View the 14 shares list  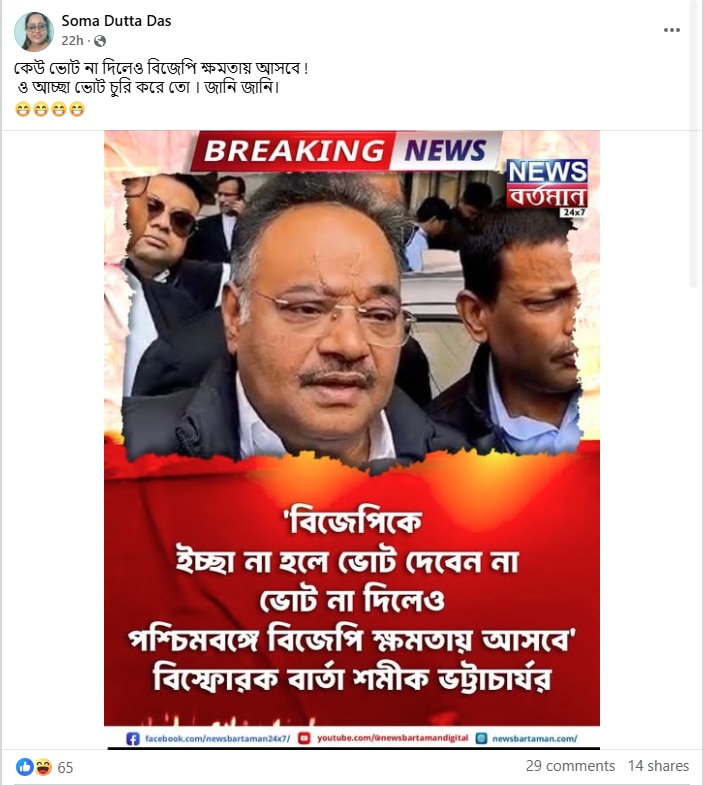point(658,766)
